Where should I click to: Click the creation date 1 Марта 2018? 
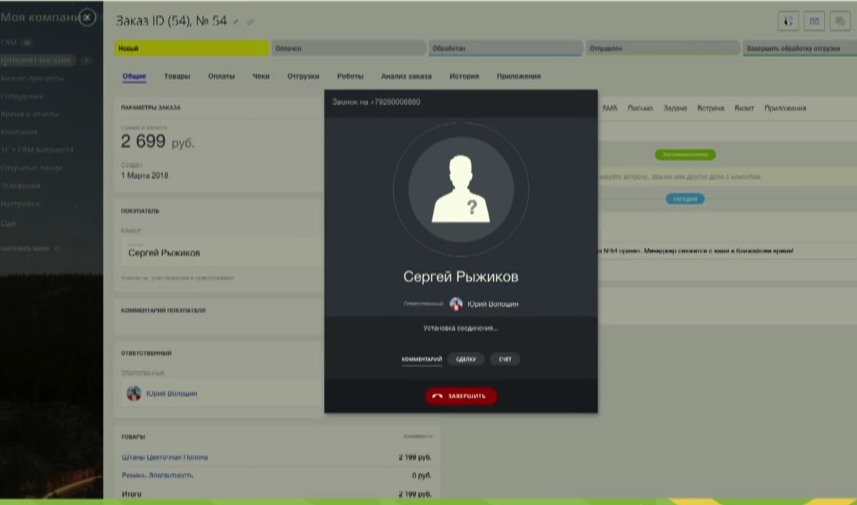(x=144, y=175)
